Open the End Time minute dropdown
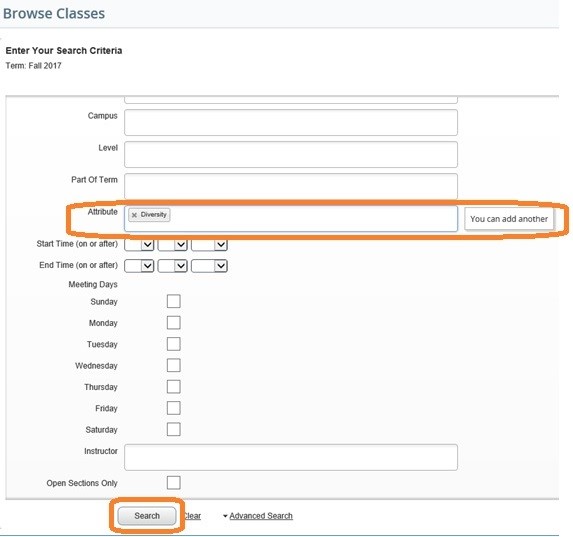Image resolution: width=573 pixels, height=537 pixels. coord(172,266)
